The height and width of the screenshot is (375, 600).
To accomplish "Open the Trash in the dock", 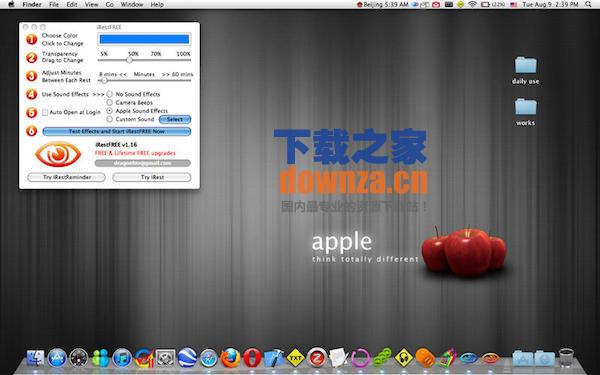I will coord(566,358).
